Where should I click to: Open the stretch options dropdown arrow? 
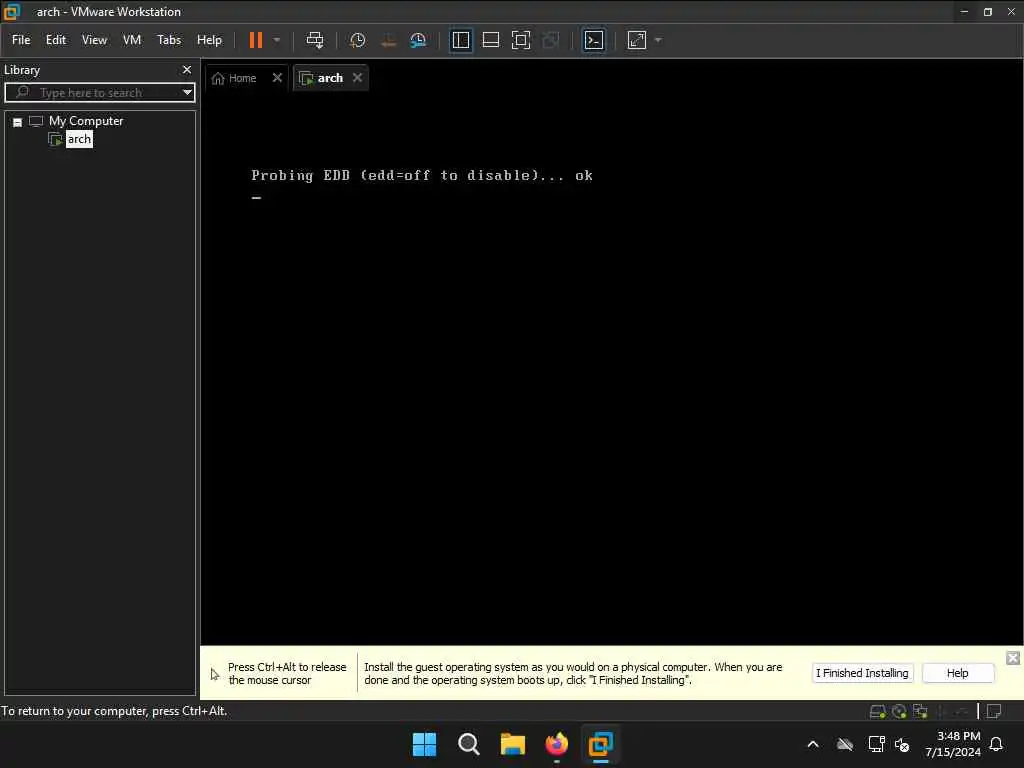click(x=658, y=40)
